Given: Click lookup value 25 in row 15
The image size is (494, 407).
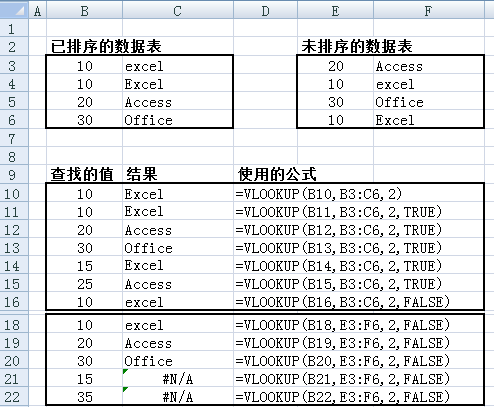Looking at the screenshot, I should point(85,284).
